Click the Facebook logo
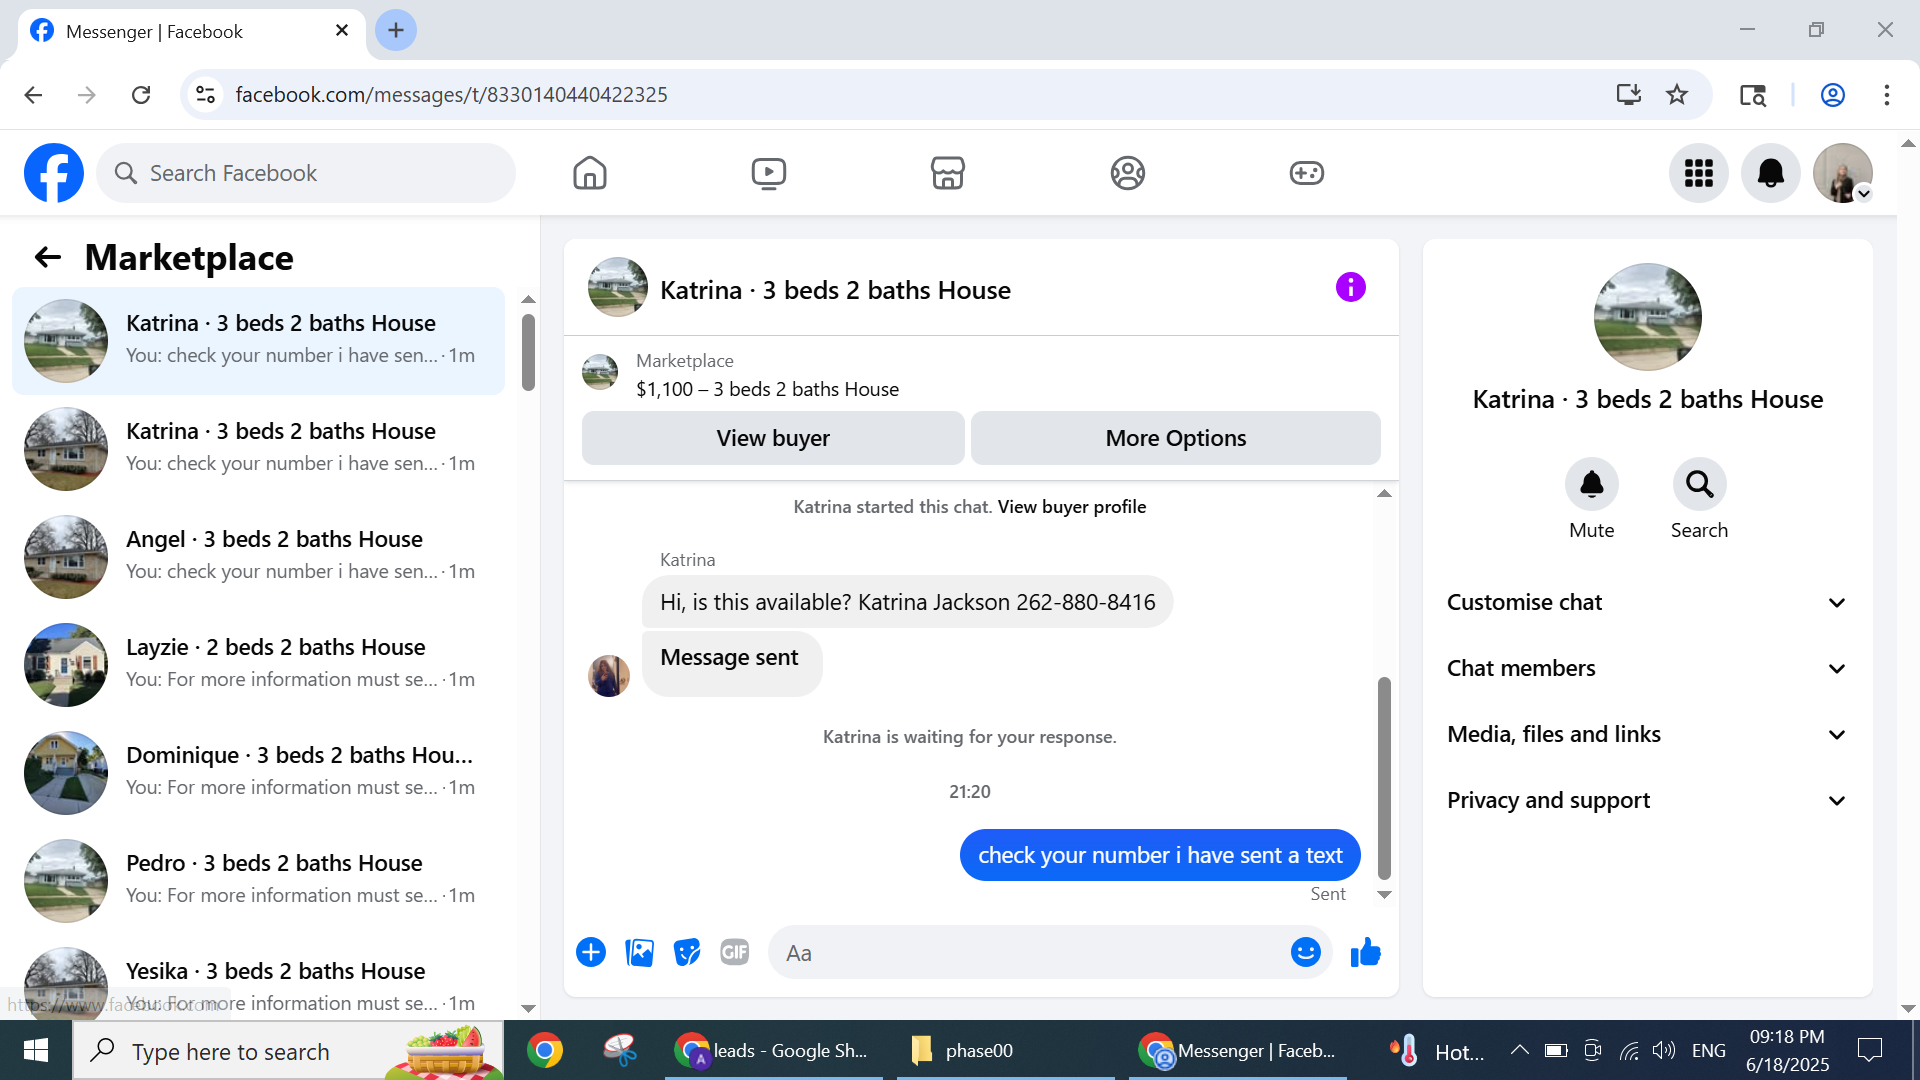Viewport: 1920px width, 1080px height. click(54, 173)
